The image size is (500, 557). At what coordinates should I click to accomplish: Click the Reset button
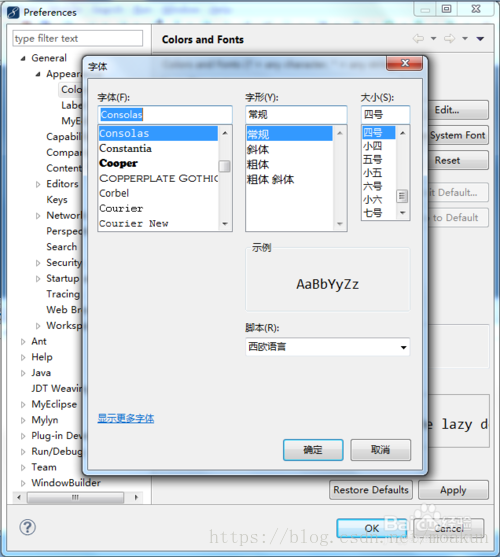[458, 160]
